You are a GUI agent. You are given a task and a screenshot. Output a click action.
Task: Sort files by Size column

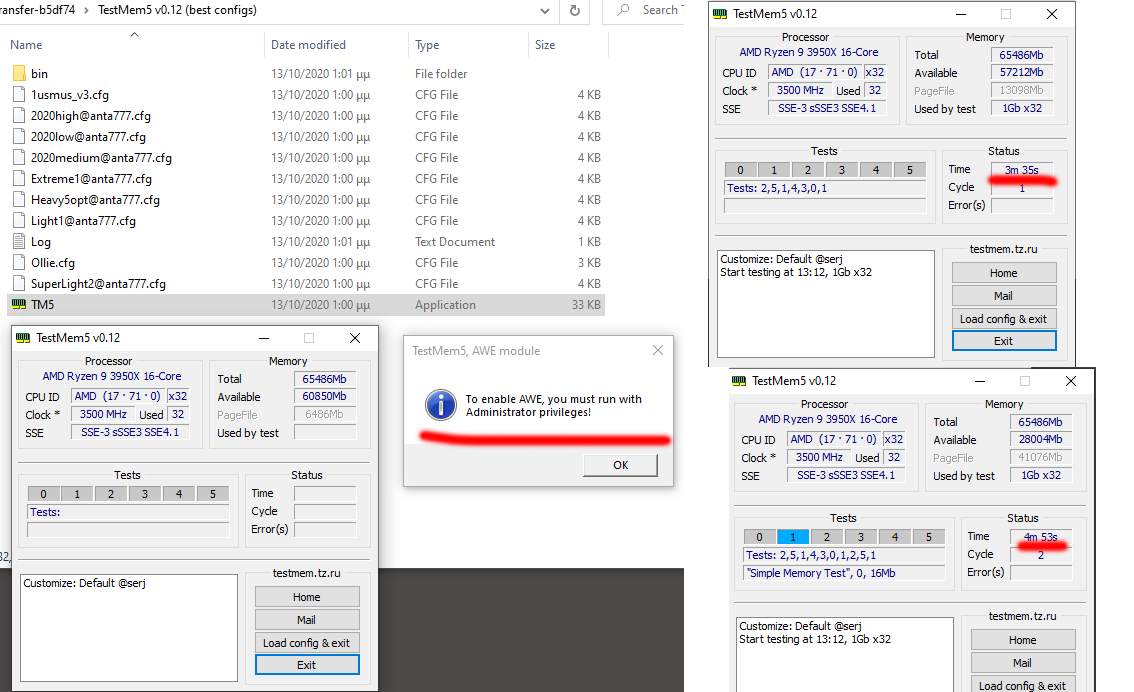545,44
